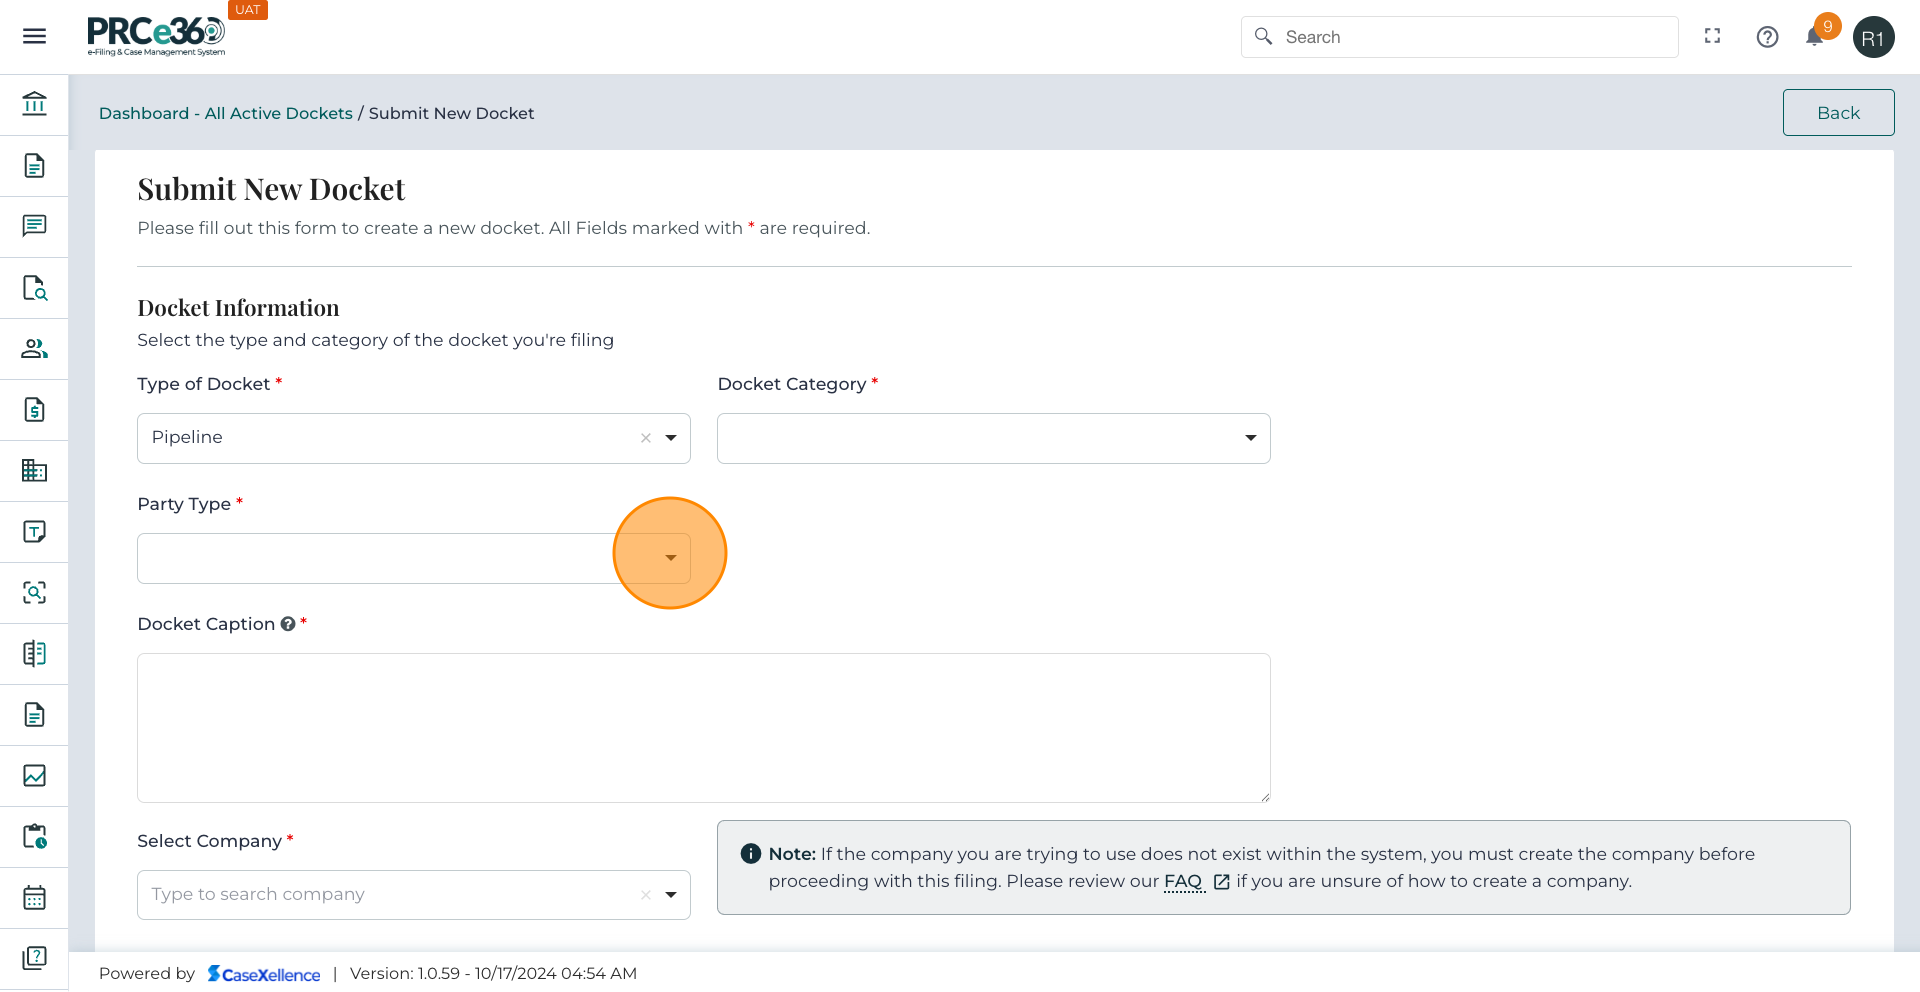Click the dollar document sidebar icon
The width and height of the screenshot is (1920, 992).
click(x=34, y=410)
